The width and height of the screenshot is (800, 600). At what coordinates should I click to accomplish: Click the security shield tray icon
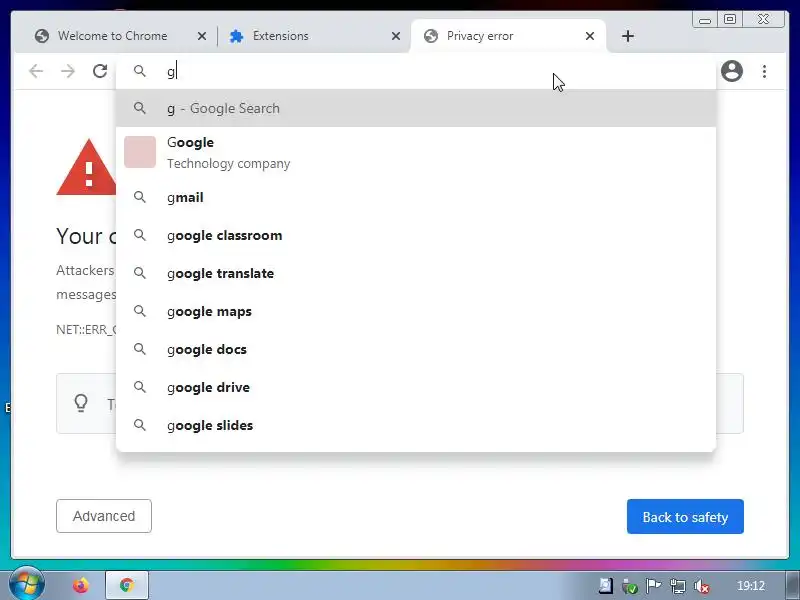pos(630,586)
